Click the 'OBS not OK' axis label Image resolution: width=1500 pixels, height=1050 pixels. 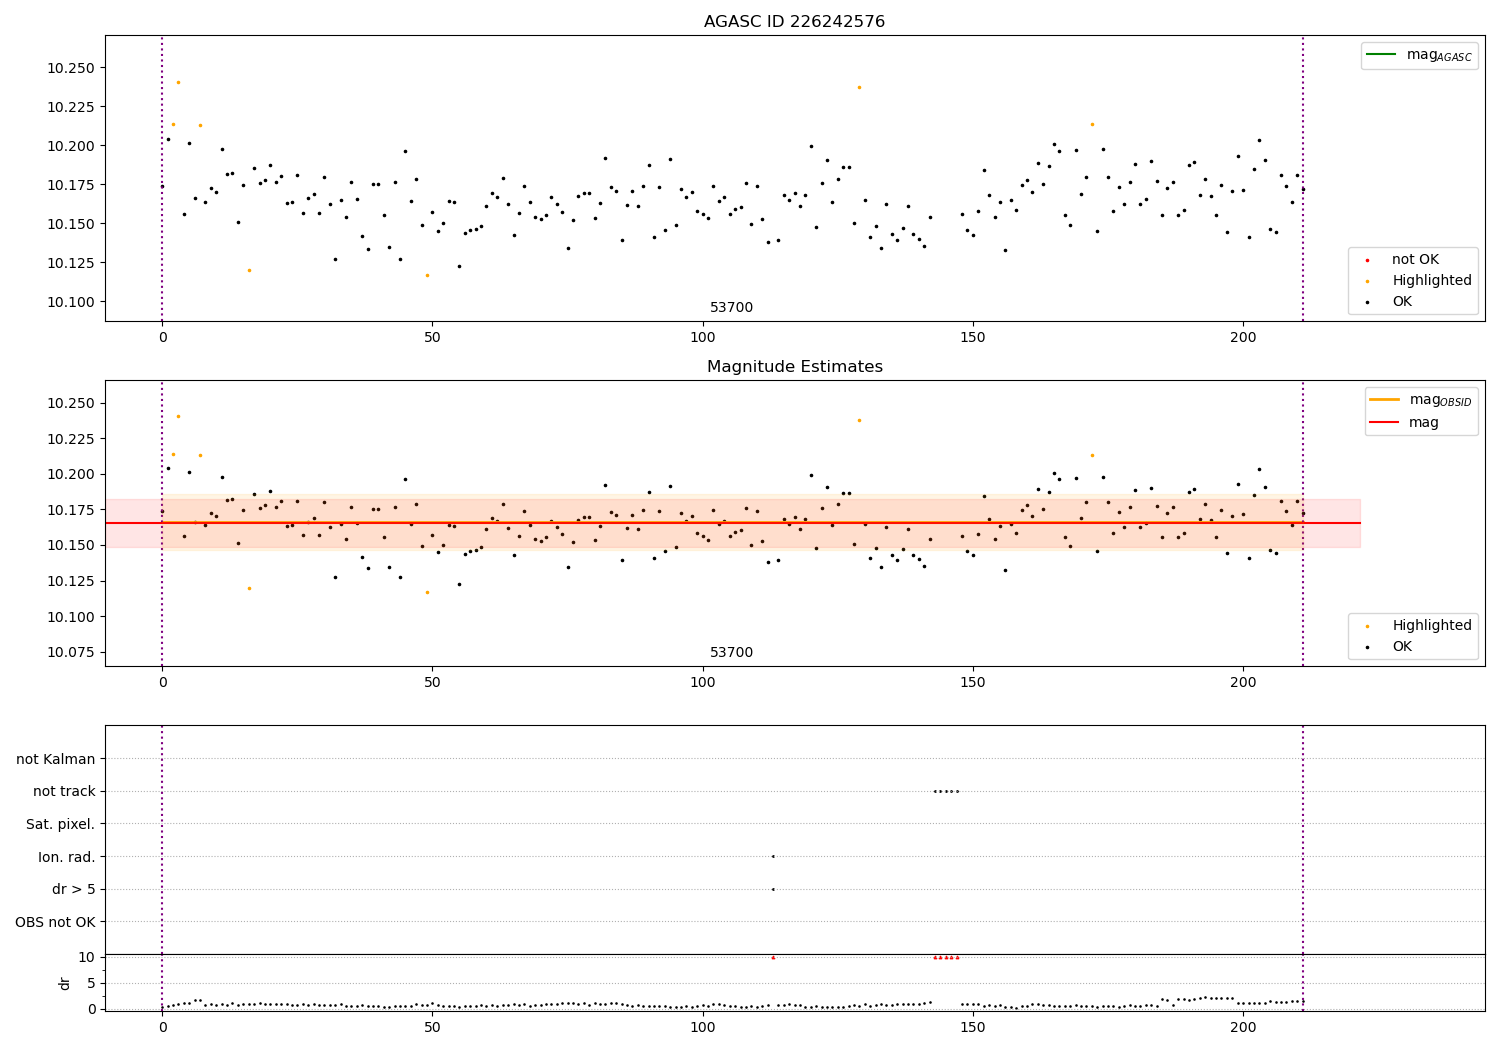(x=55, y=922)
